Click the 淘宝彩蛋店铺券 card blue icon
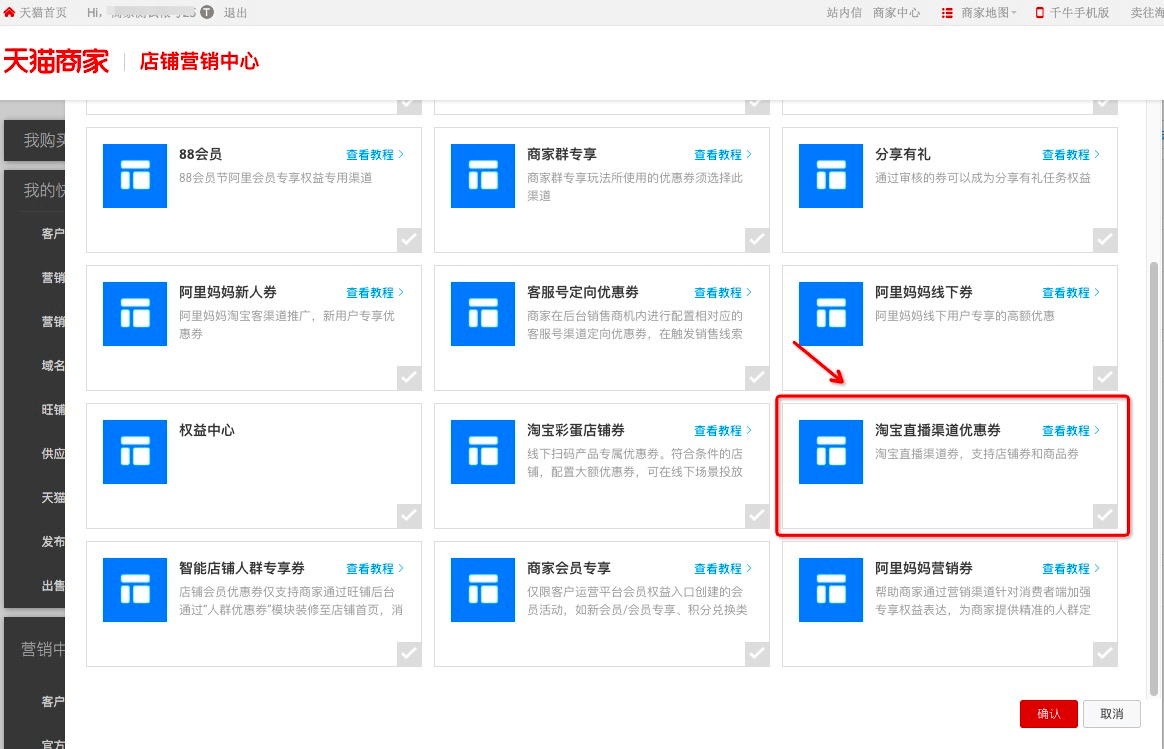The width and height of the screenshot is (1164, 749). (x=483, y=452)
